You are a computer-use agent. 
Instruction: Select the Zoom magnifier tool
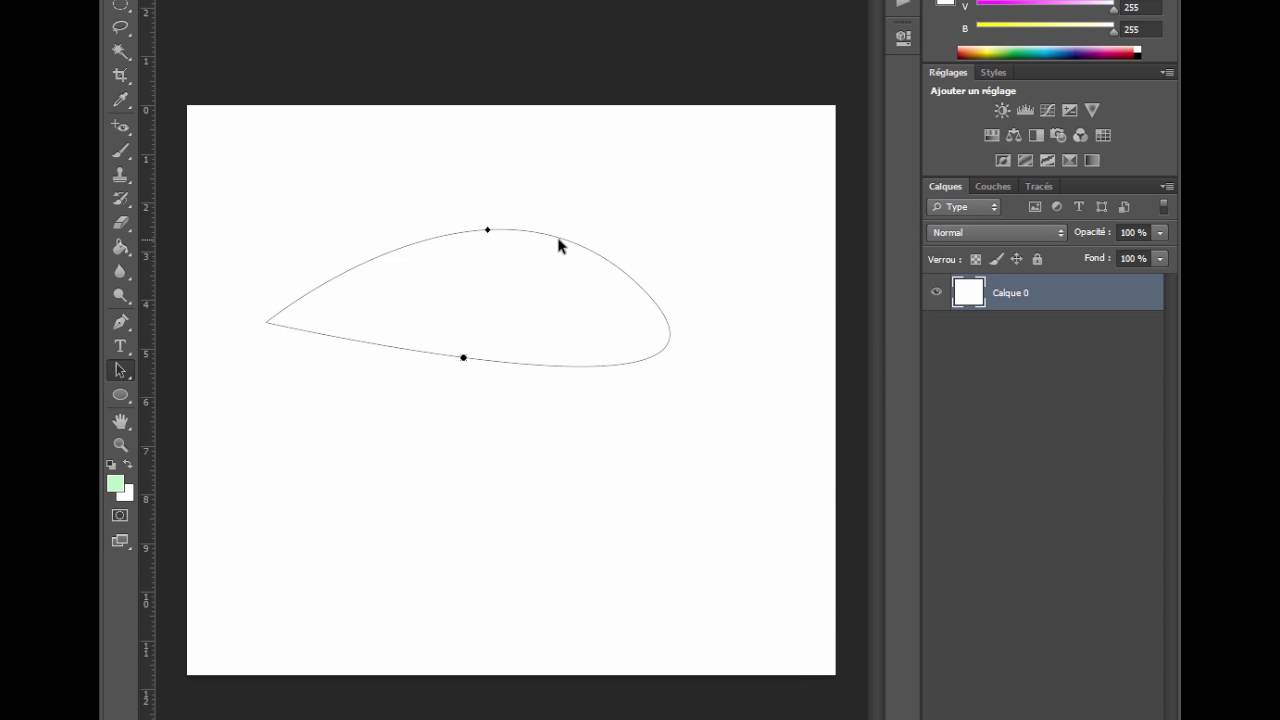coord(120,445)
